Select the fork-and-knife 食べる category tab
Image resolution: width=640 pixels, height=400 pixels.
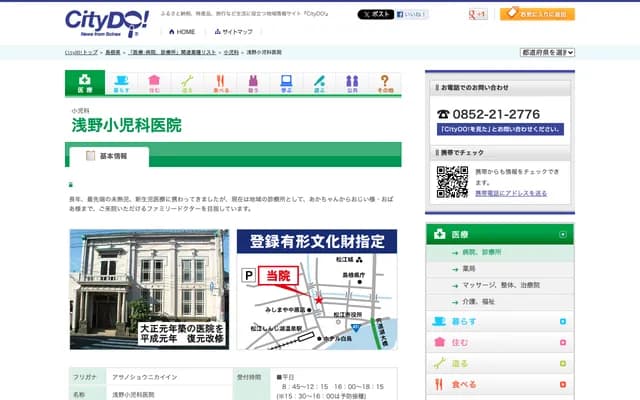pyautogui.click(x=220, y=84)
